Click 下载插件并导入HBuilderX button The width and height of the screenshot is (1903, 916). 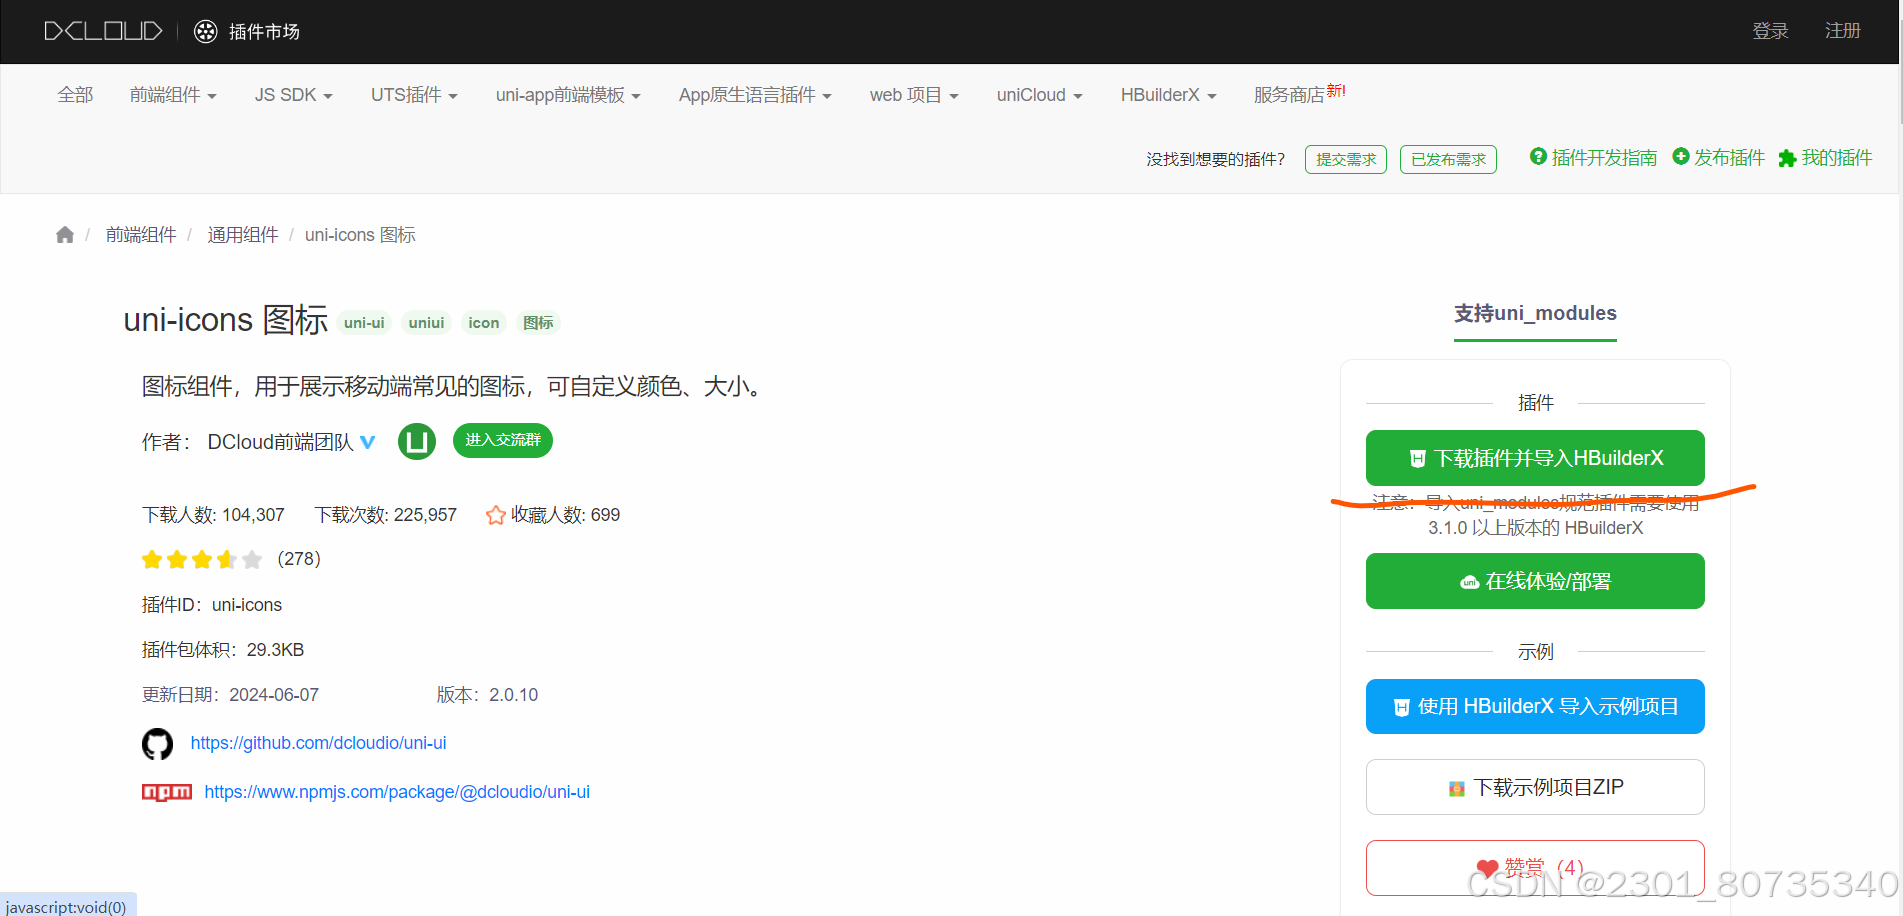coord(1535,458)
